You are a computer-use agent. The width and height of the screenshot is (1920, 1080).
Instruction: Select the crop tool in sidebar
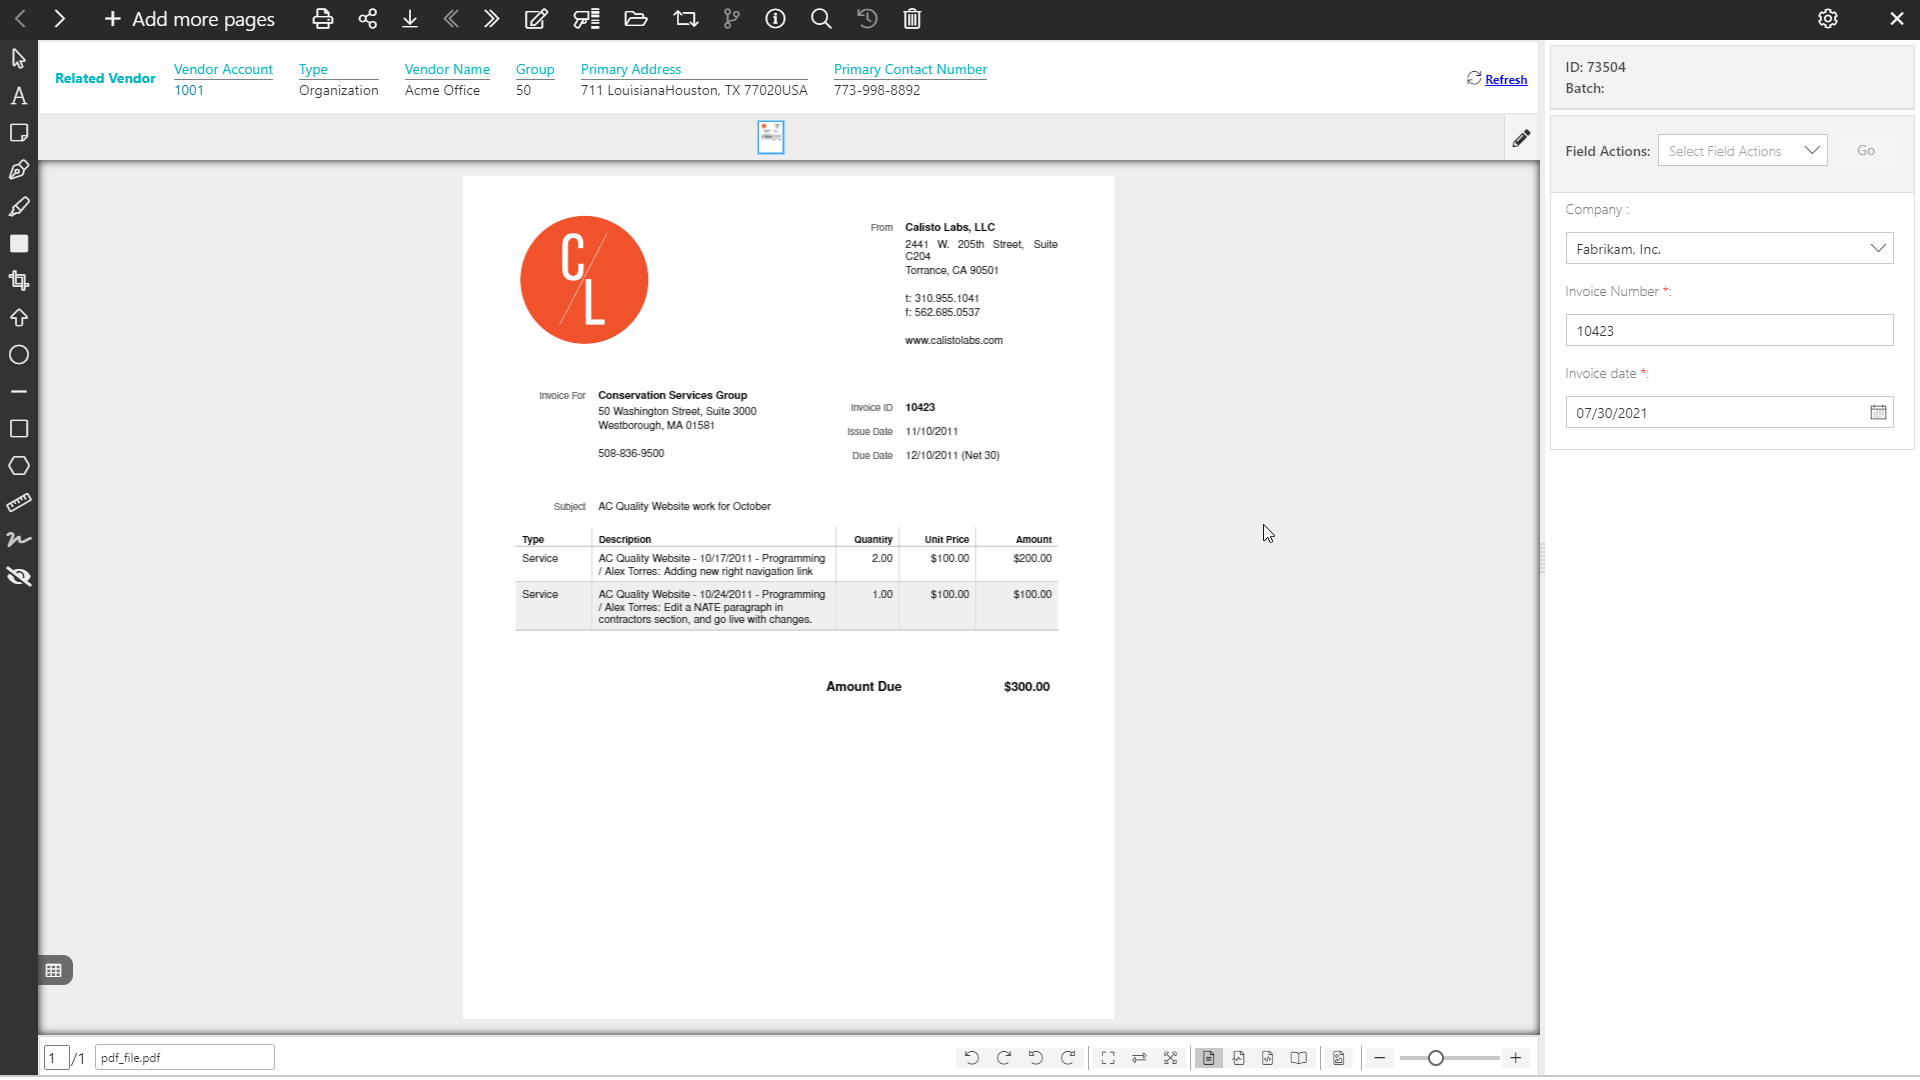coord(18,281)
